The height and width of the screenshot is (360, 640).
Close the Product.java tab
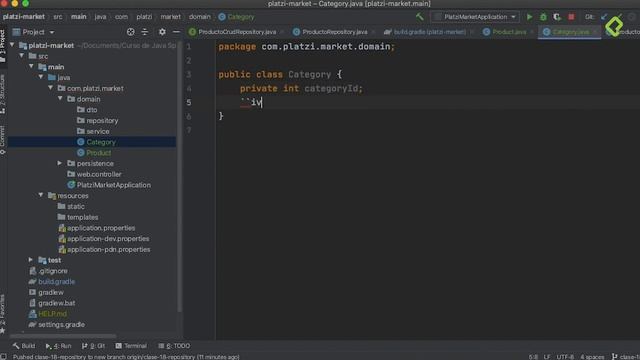point(532,32)
